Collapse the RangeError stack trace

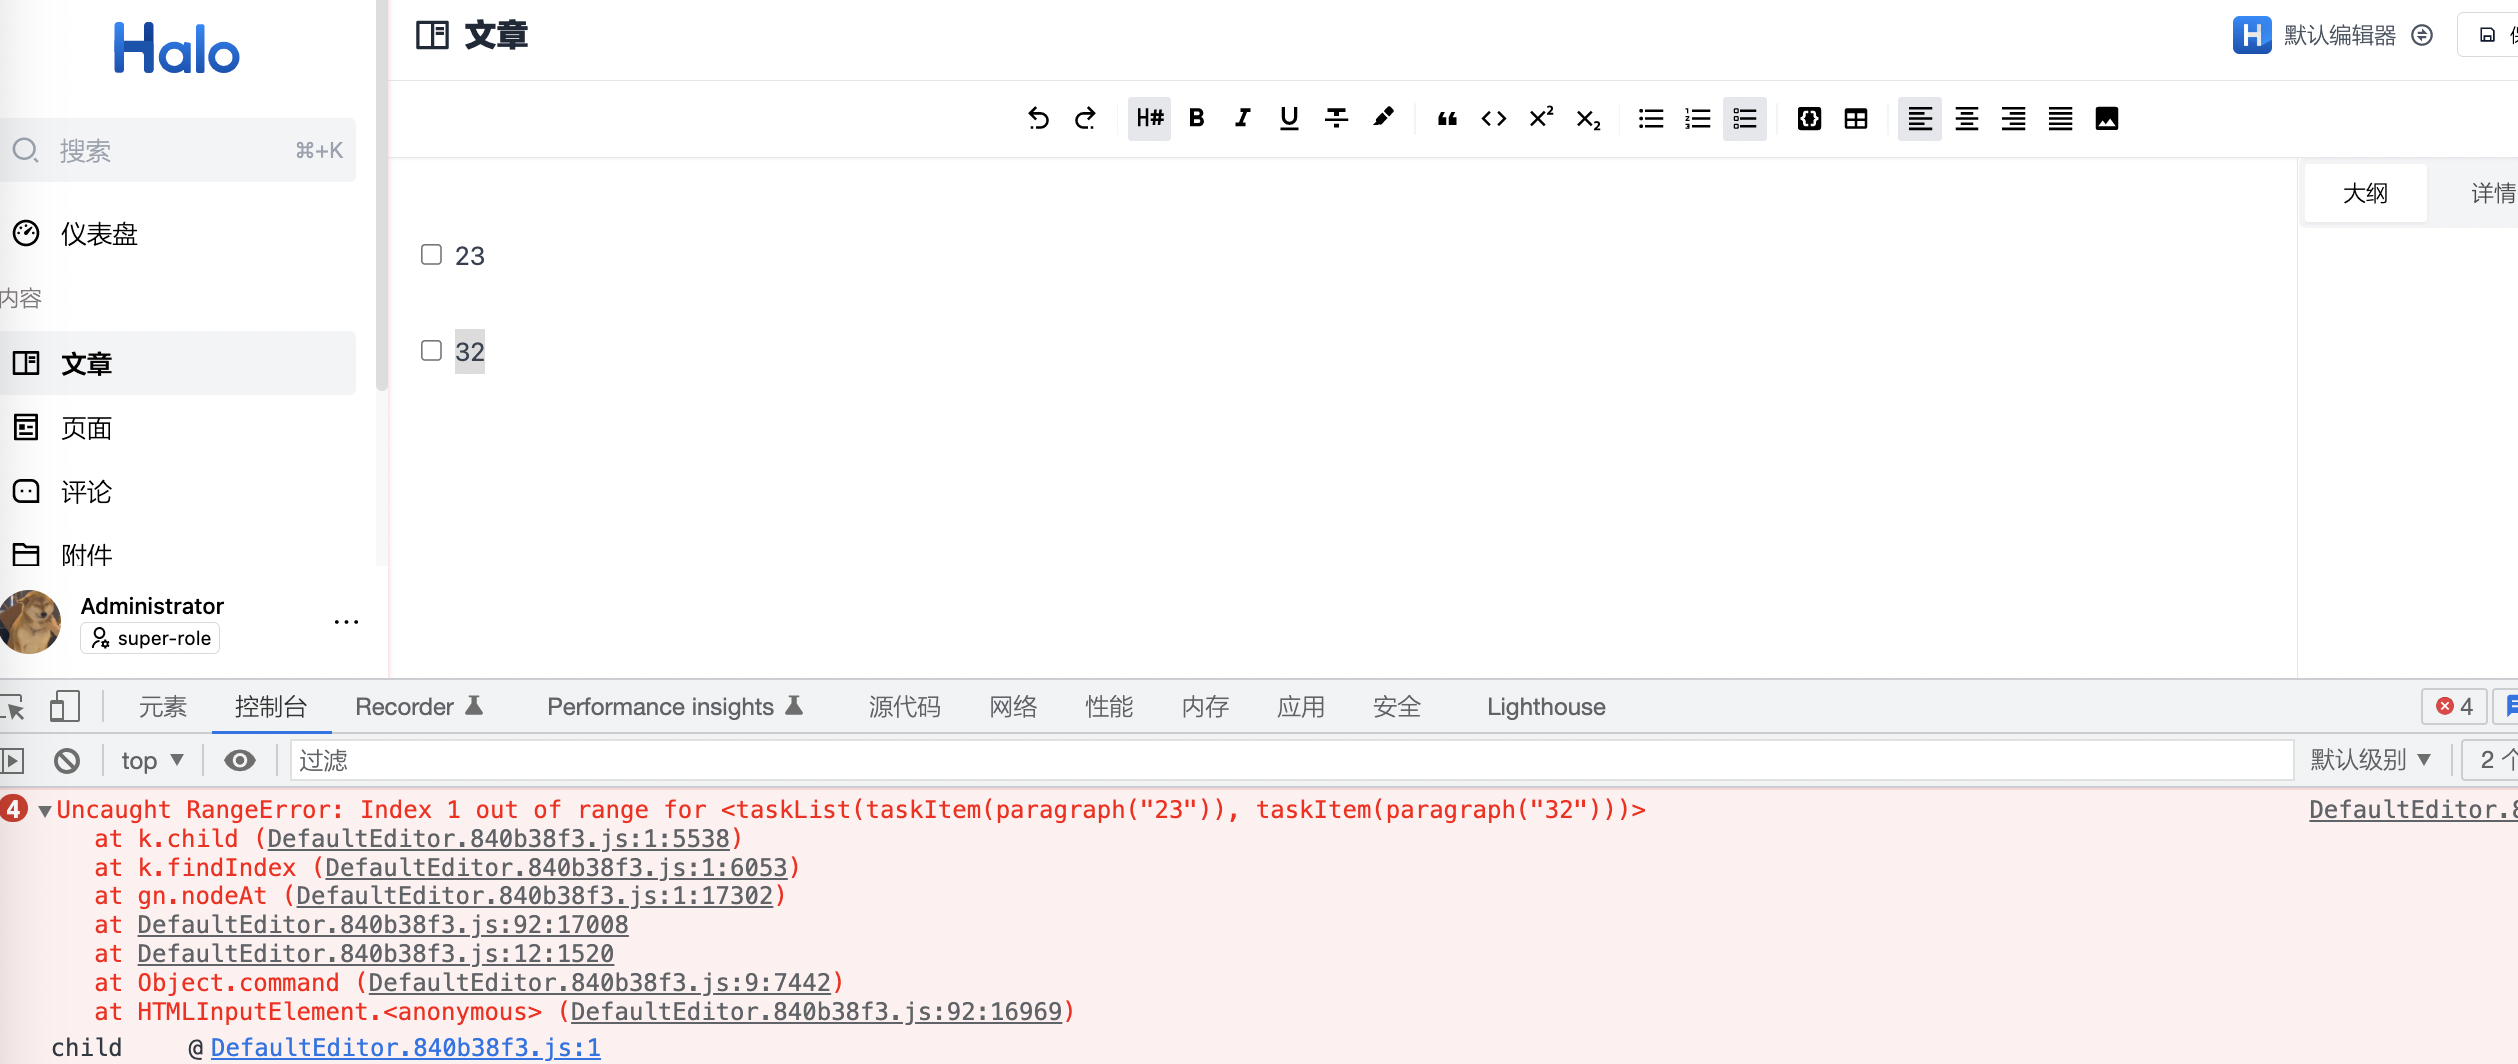45,810
